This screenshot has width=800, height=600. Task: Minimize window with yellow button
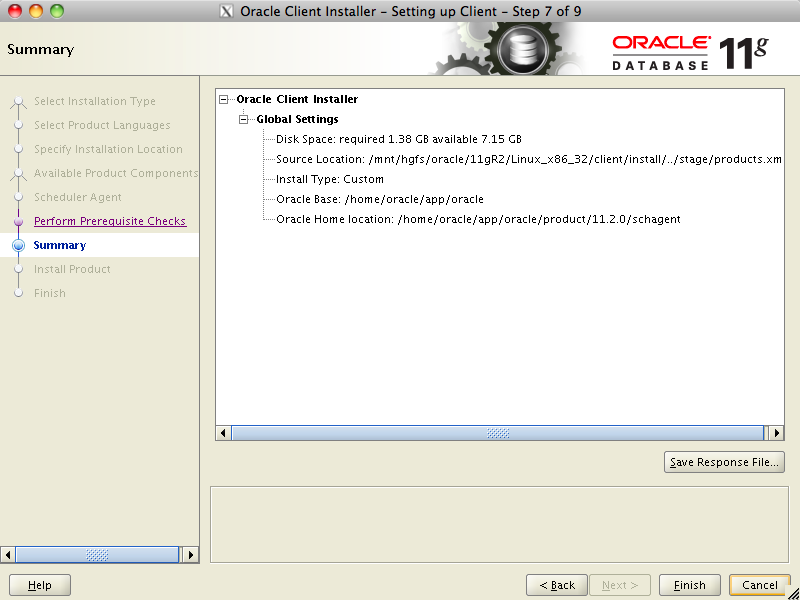point(36,11)
